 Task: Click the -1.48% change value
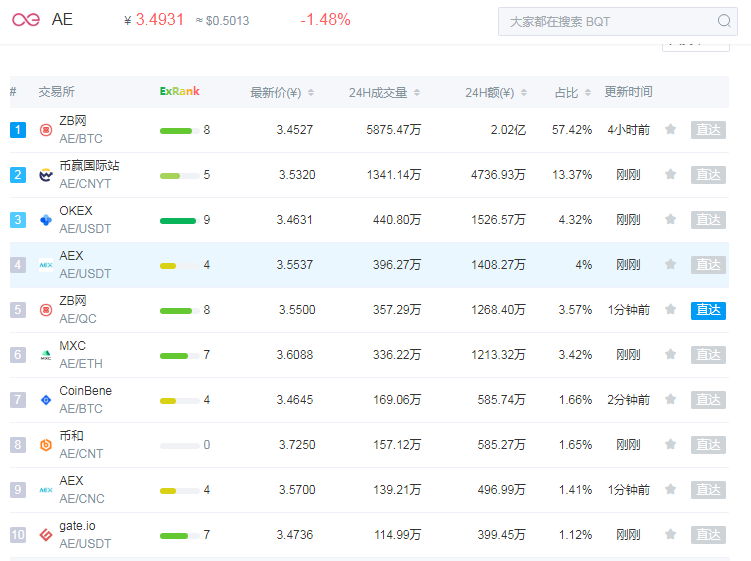tap(325, 20)
